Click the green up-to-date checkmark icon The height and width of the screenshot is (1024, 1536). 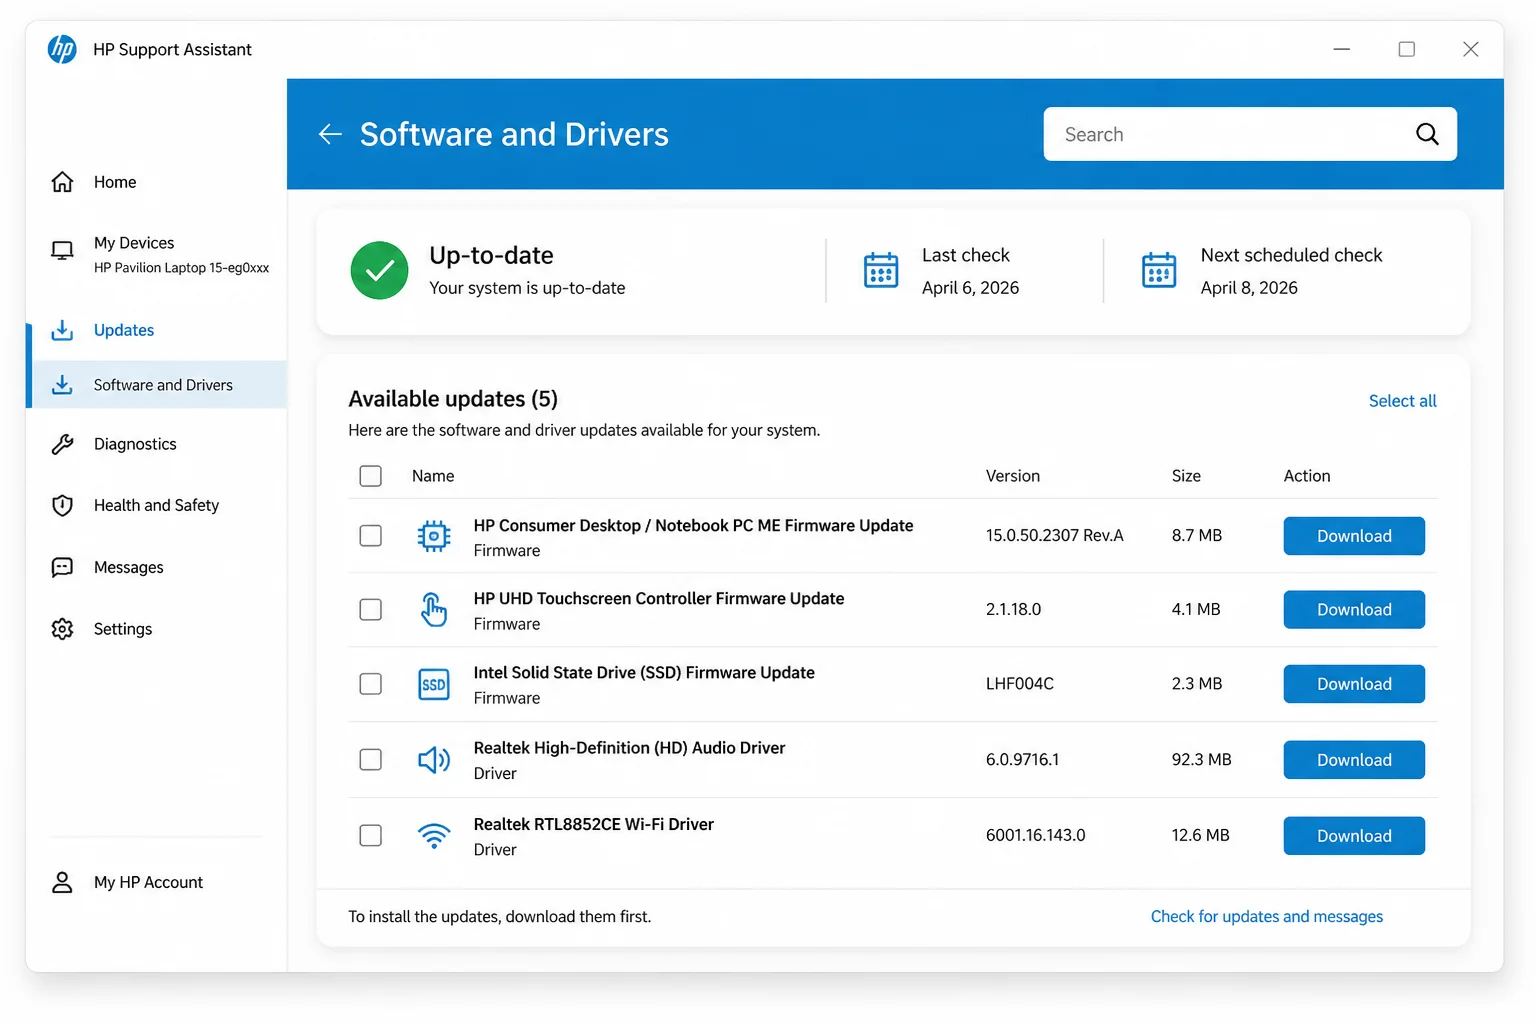379,270
